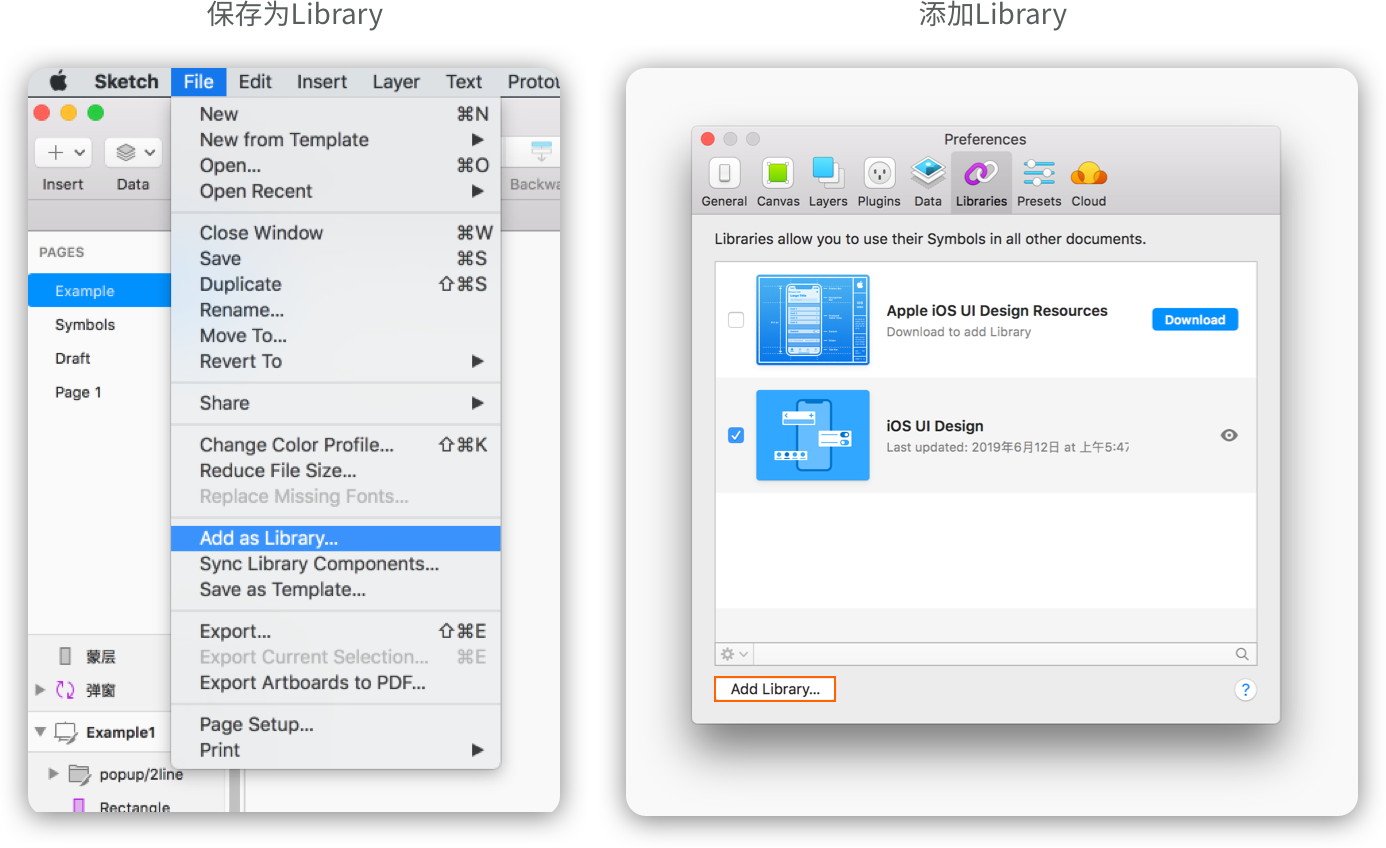Image resolution: width=1386 pixels, height=848 pixels.
Task: Open the Insert menu in the menu bar
Action: click(x=322, y=82)
